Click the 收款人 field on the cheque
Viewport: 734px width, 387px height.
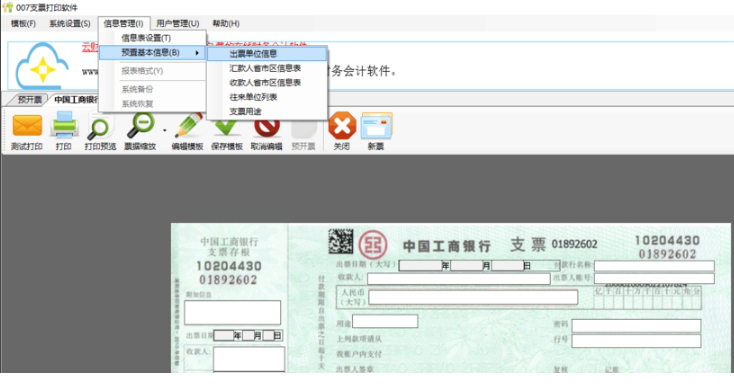(x=458, y=279)
